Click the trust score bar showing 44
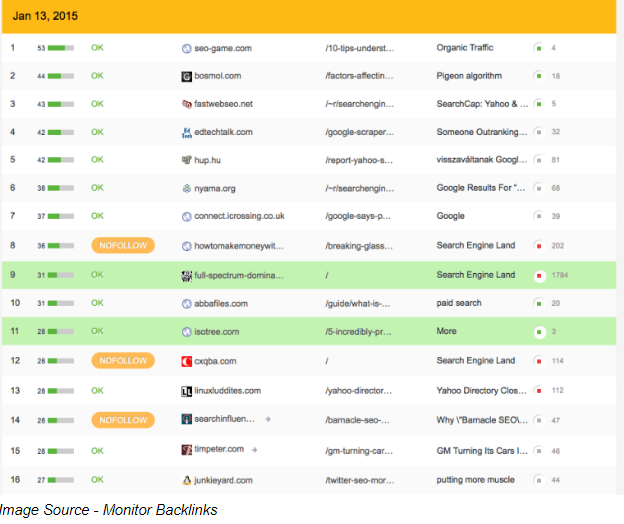 pos(60,76)
